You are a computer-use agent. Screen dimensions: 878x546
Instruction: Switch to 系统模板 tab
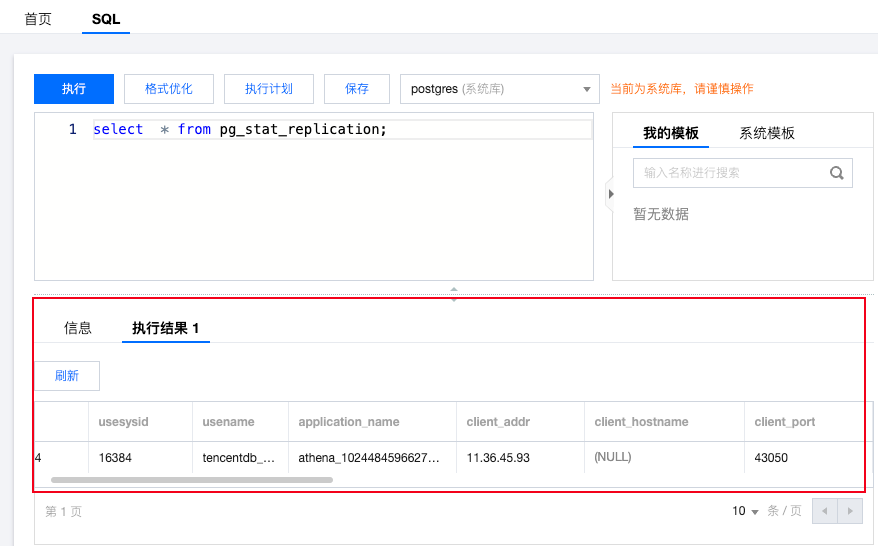pos(767,133)
